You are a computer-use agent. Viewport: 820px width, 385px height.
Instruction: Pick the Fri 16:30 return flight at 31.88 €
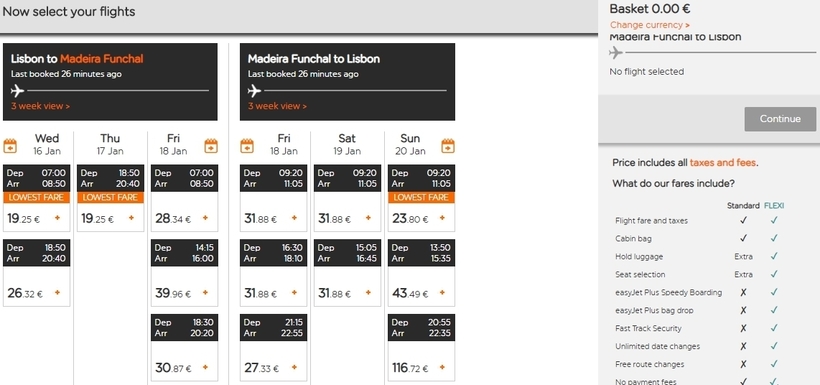274,273
